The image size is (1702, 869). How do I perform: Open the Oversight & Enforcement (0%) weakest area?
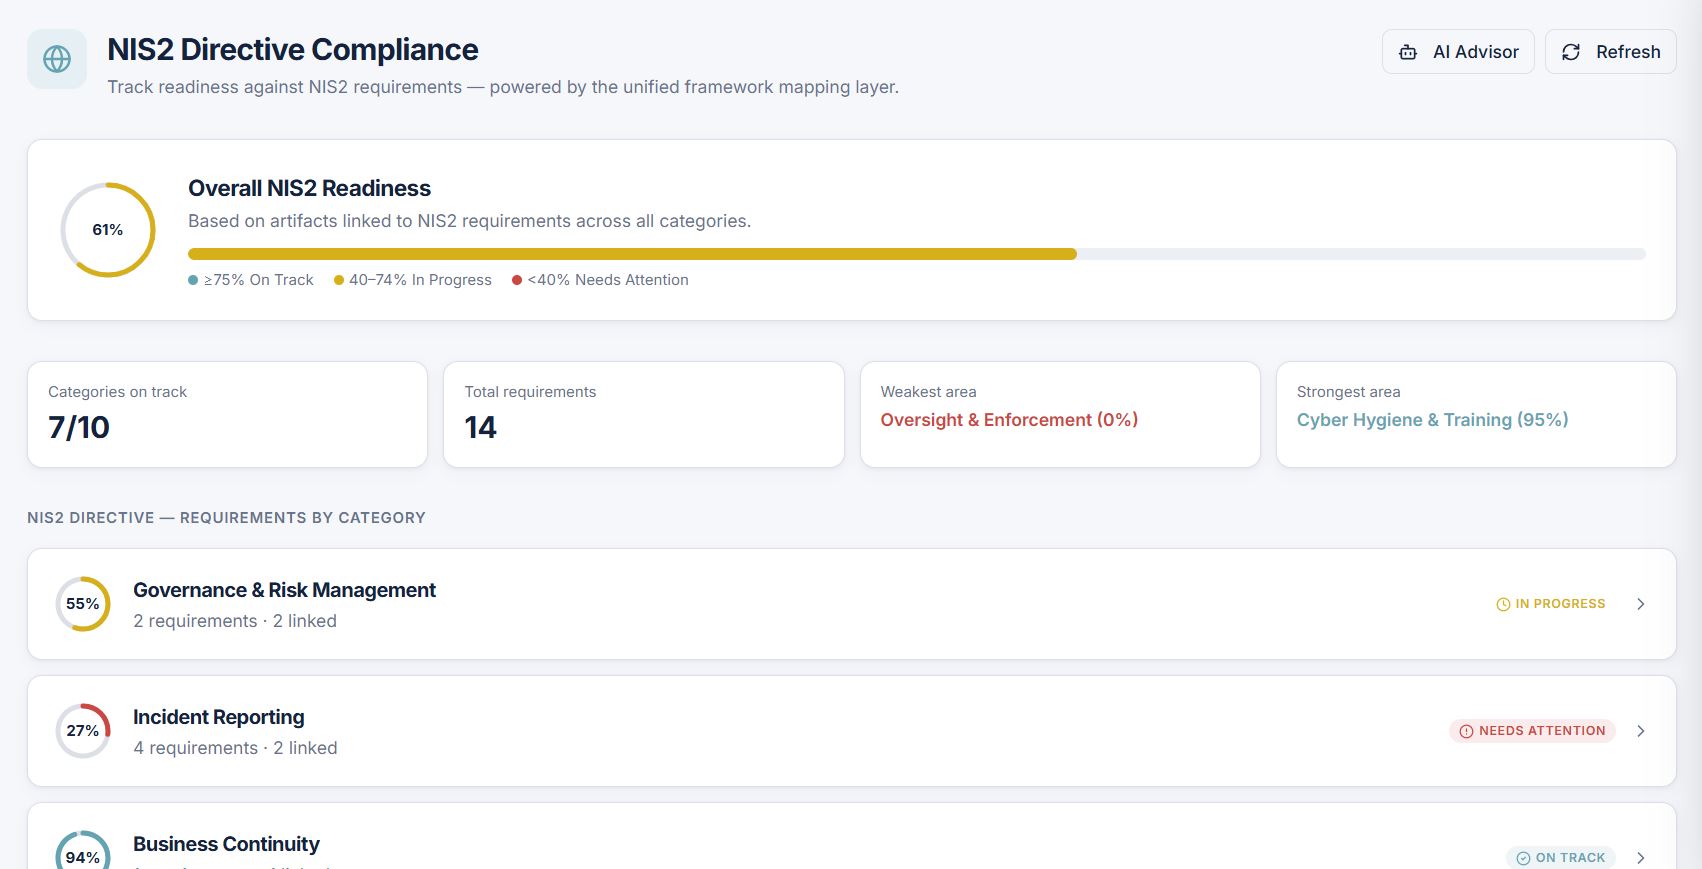pyautogui.click(x=1009, y=420)
